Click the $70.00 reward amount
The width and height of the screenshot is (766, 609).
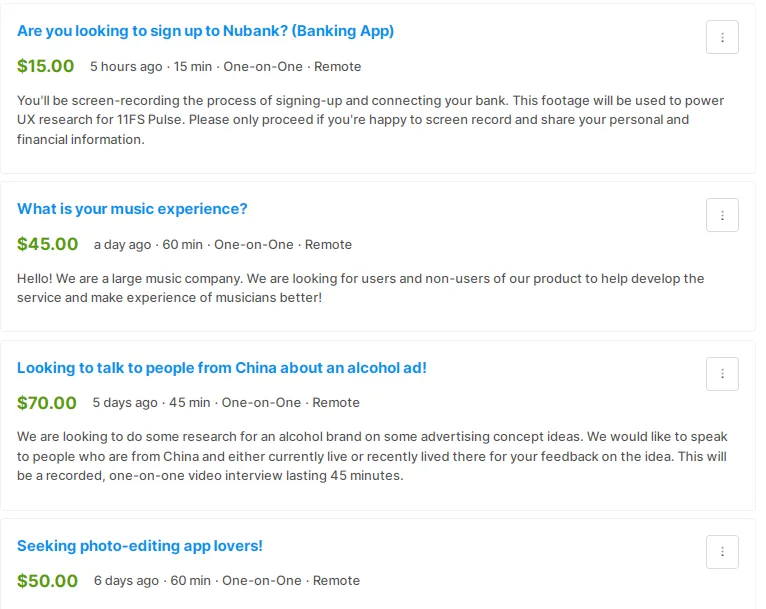(x=46, y=403)
